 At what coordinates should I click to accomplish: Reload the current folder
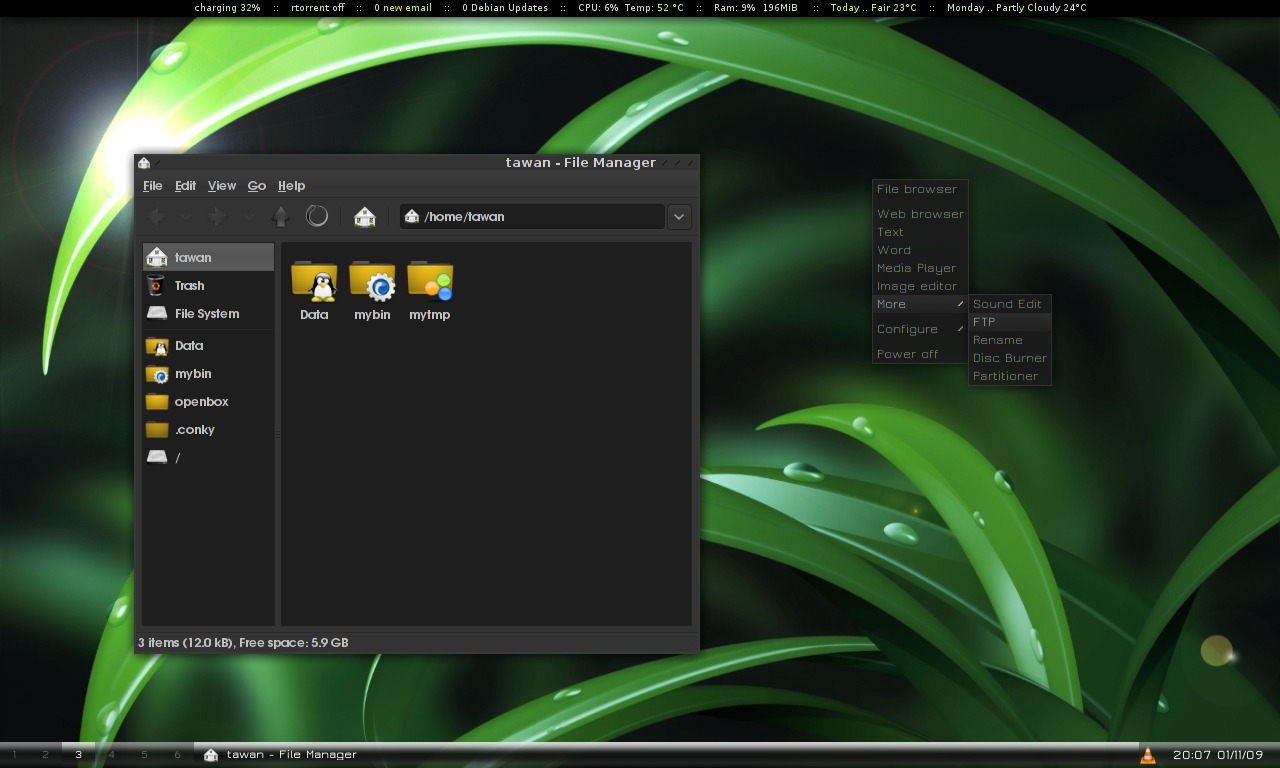(x=317, y=216)
